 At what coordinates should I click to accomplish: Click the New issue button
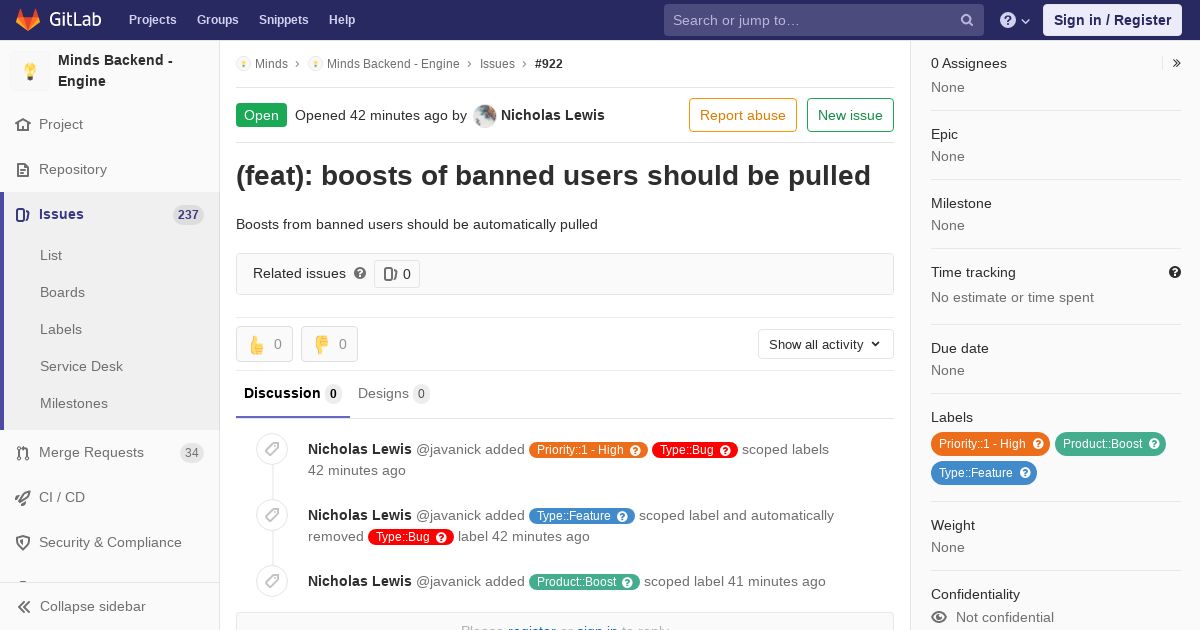pyautogui.click(x=850, y=115)
